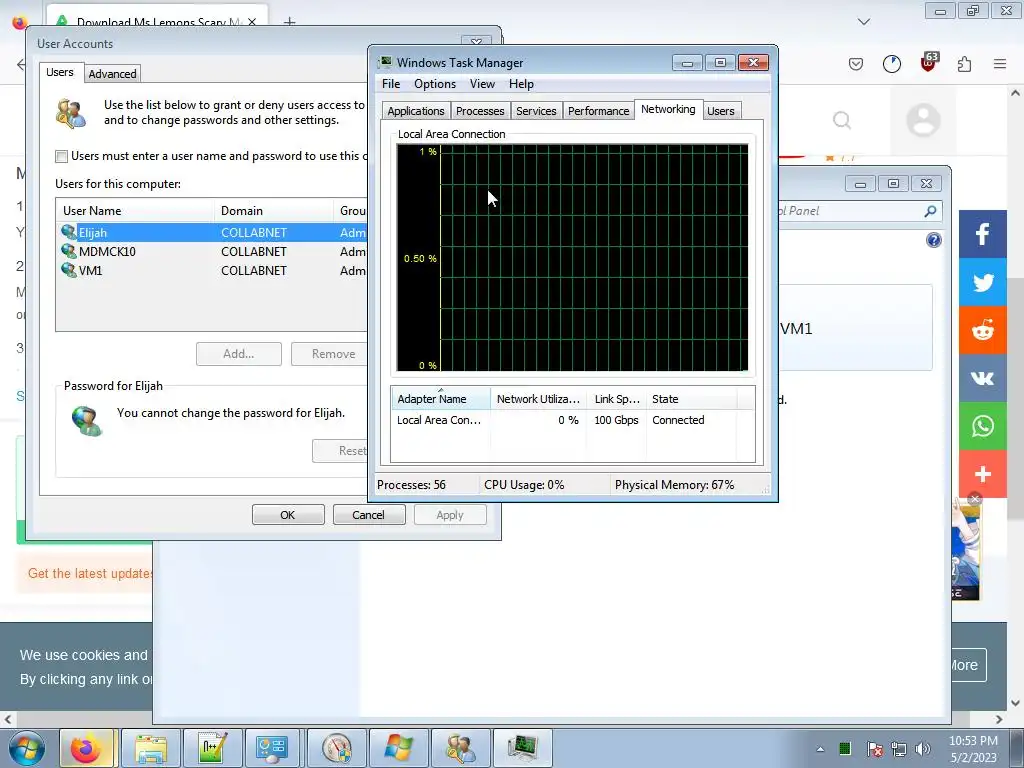1024x768 pixels.
Task: Open the Windows Start menu orb
Action: point(25,748)
